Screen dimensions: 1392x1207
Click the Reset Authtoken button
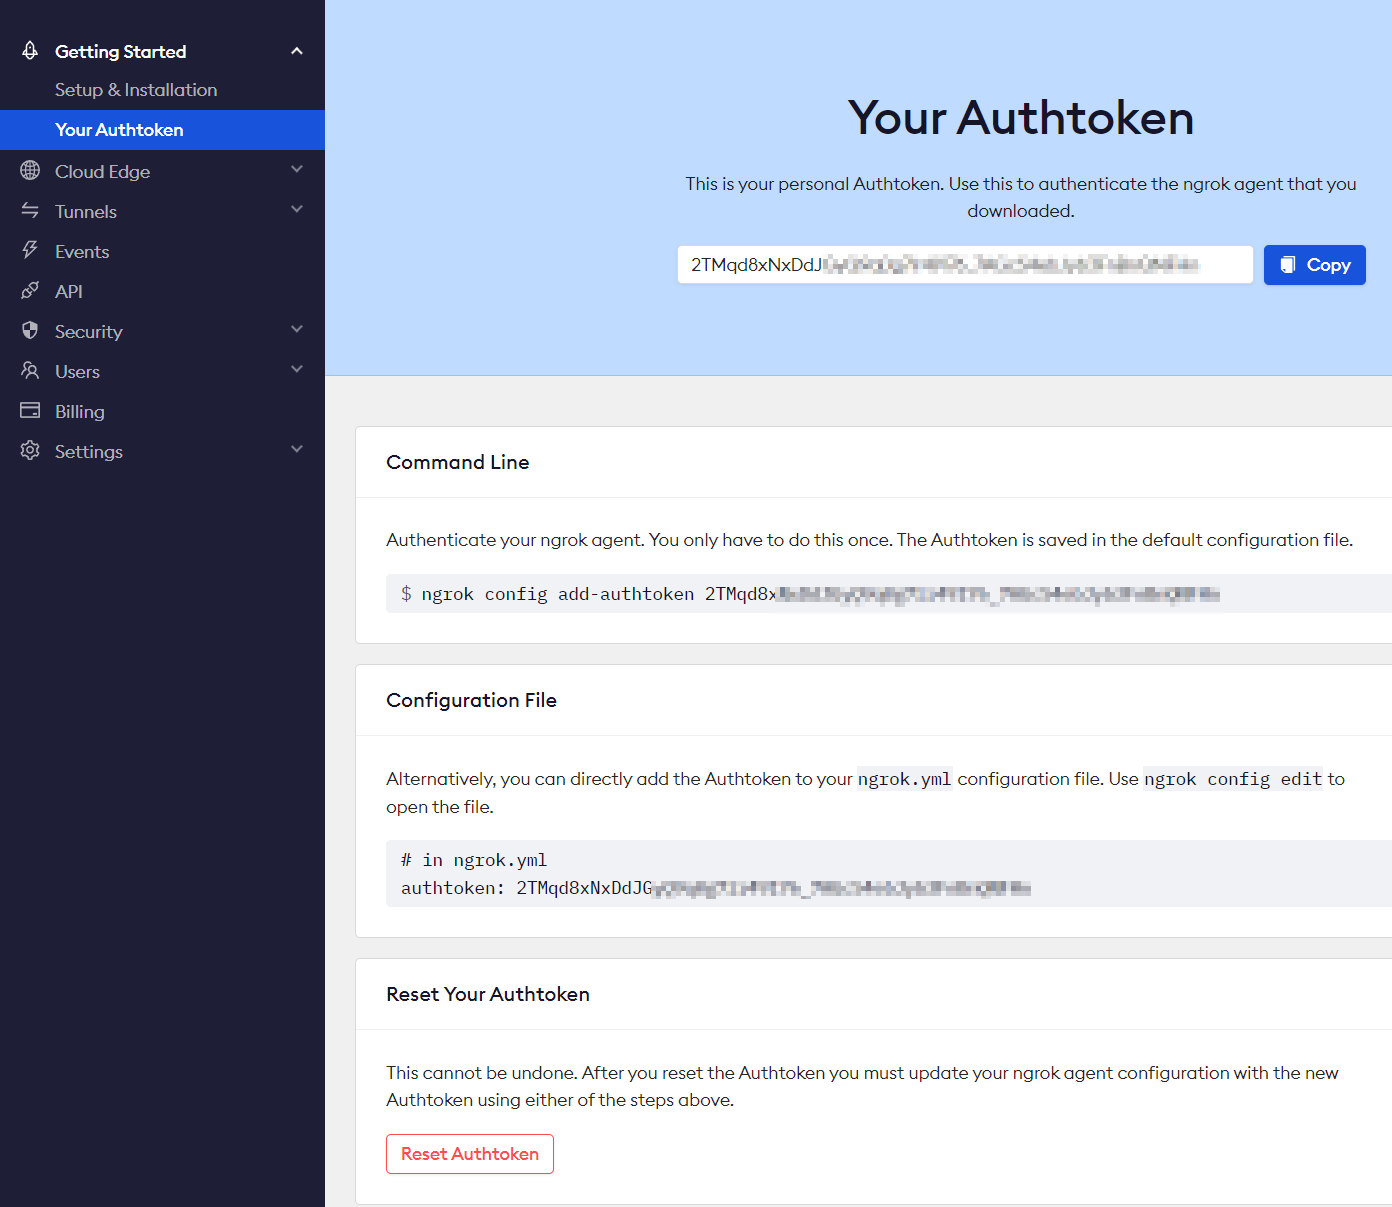click(x=470, y=1154)
